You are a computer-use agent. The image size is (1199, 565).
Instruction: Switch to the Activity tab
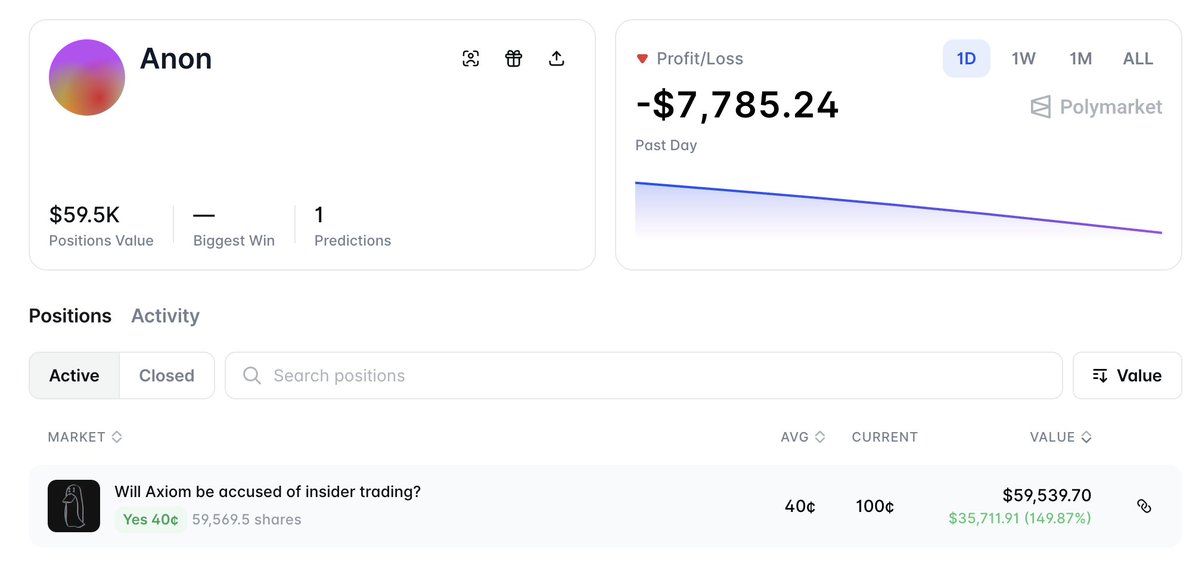click(165, 316)
